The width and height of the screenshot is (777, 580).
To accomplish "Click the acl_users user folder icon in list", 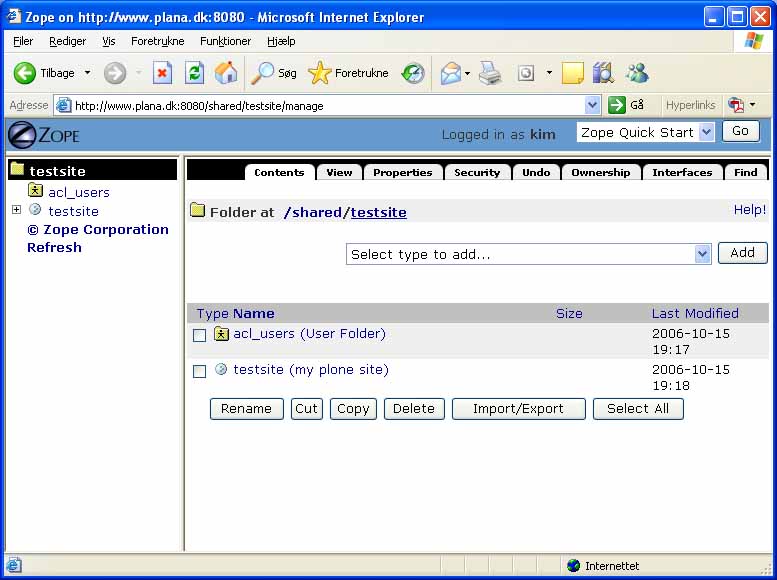I will click(x=222, y=334).
